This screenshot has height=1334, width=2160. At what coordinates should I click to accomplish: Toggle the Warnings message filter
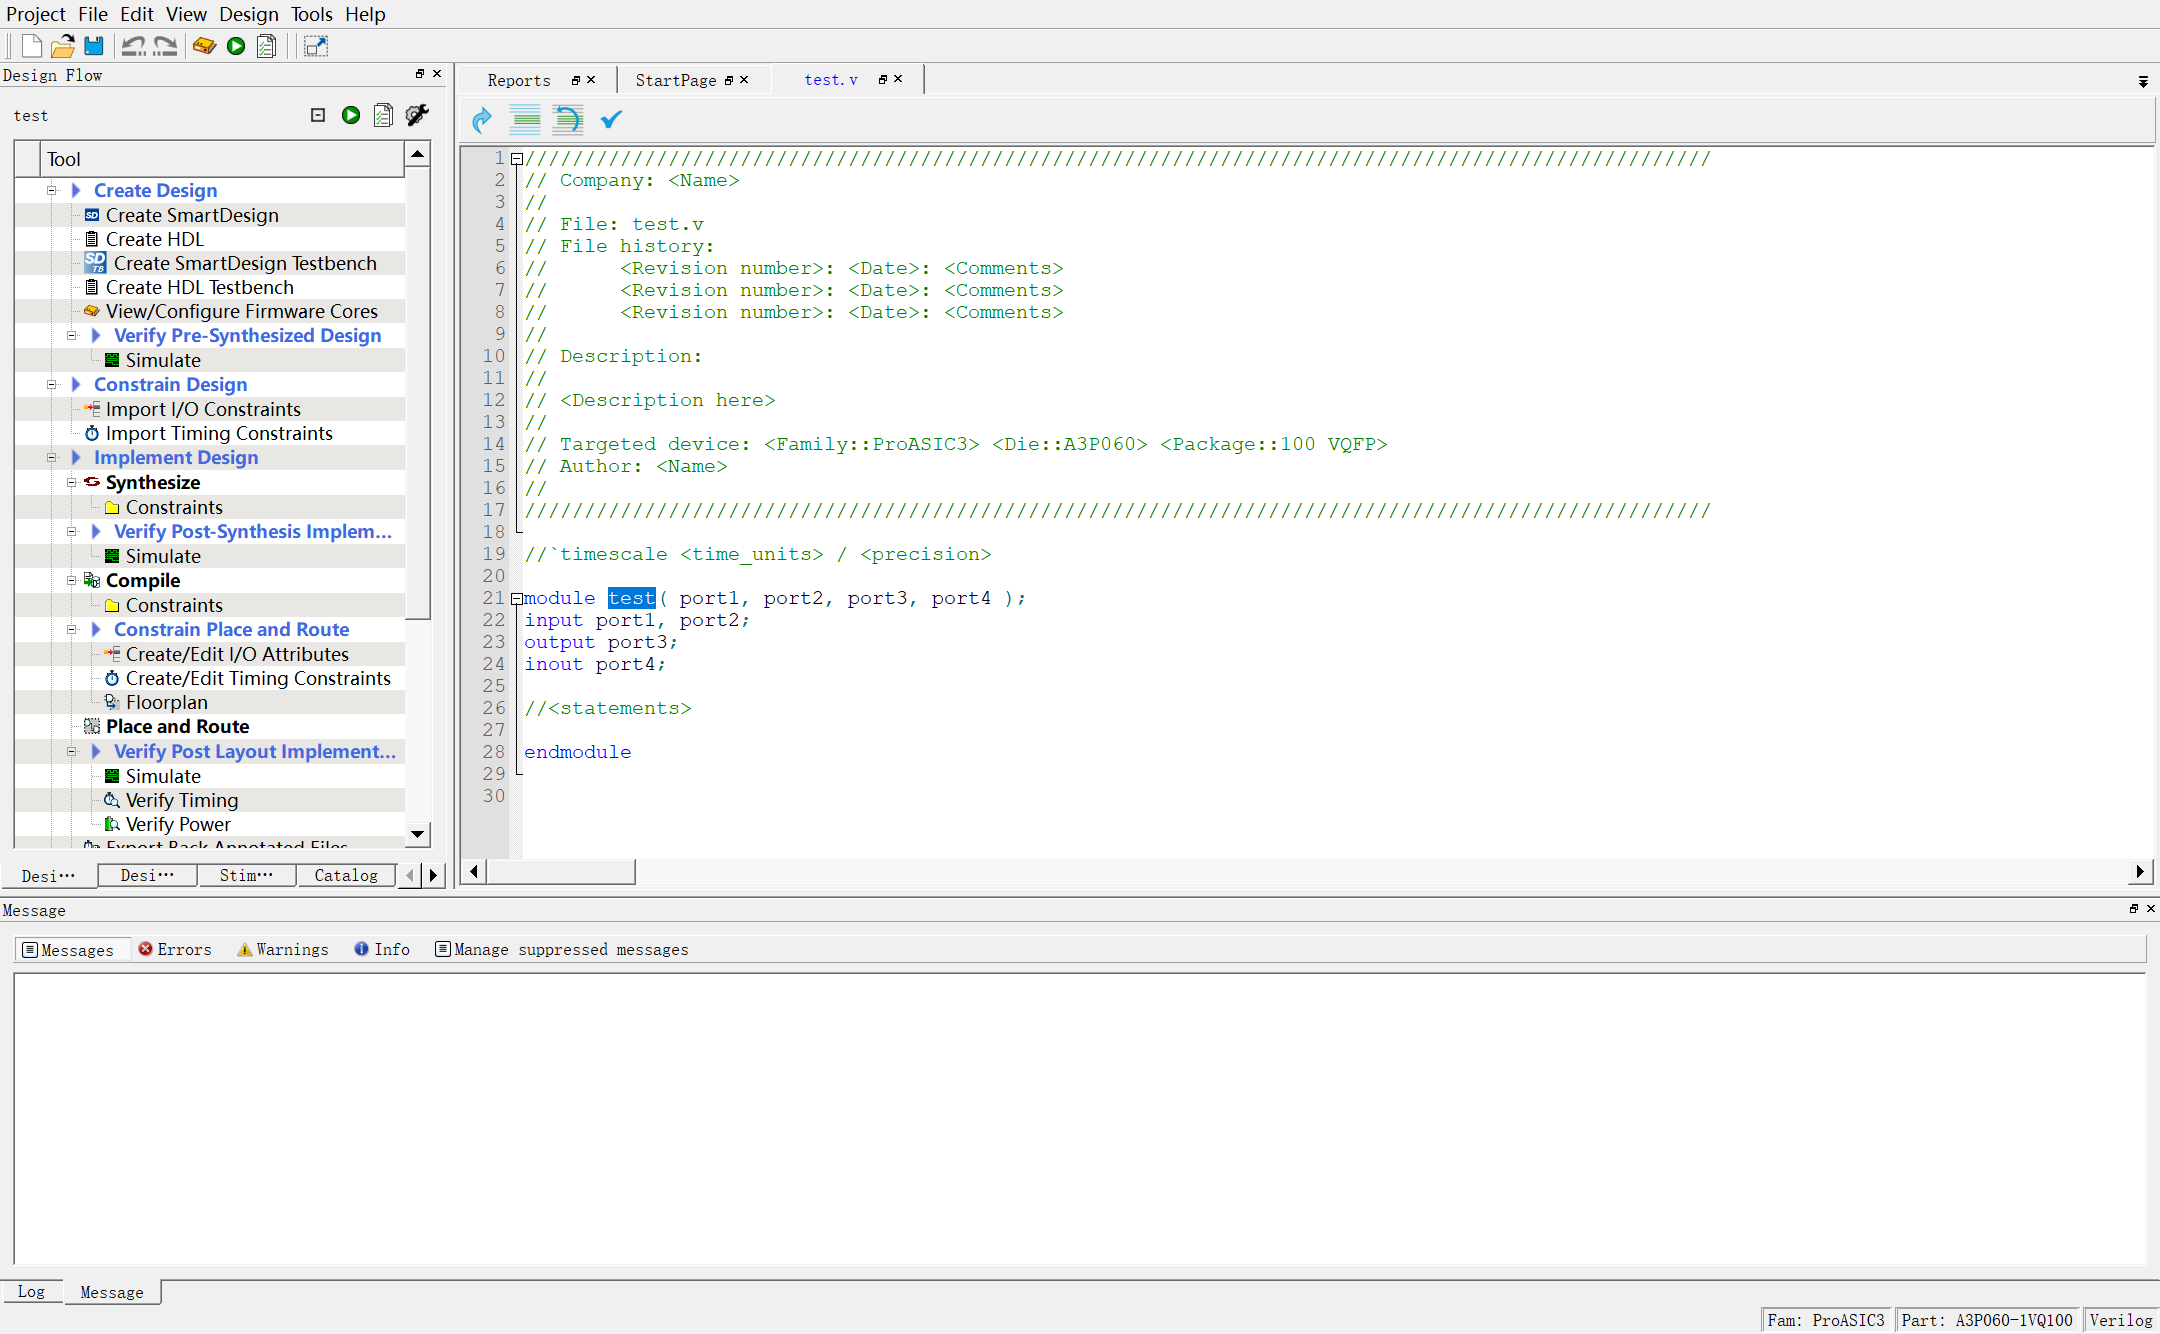tap(283, 949)
